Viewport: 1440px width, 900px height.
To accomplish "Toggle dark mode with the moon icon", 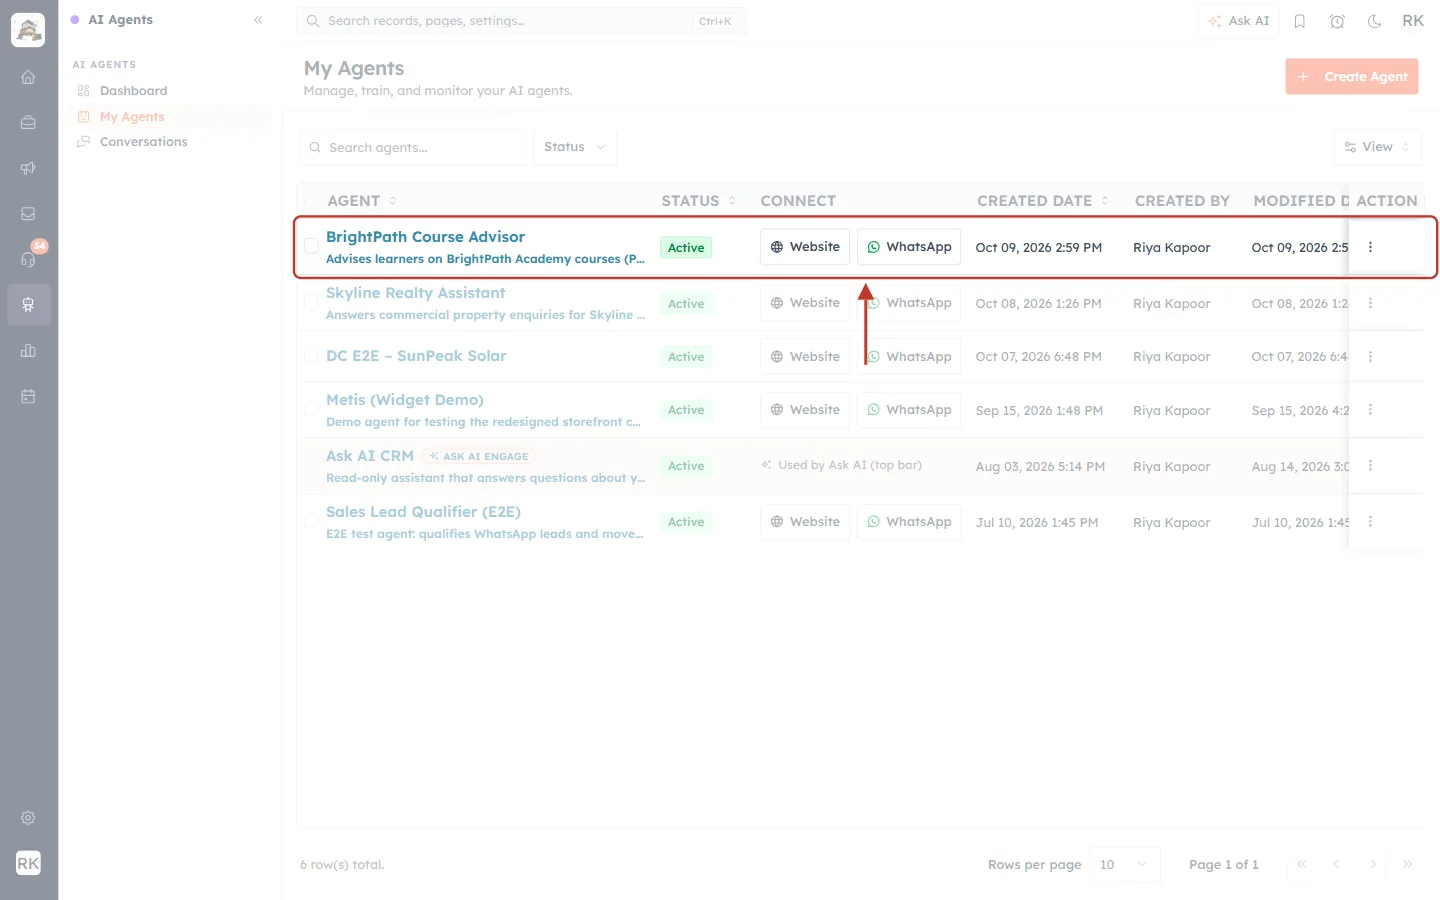I will (x=1375, y=21).
